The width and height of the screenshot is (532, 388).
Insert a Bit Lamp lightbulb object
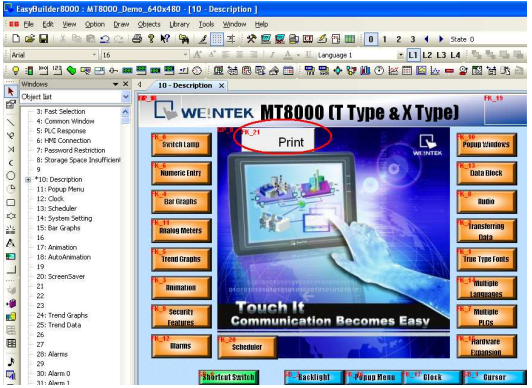[16, 71]
